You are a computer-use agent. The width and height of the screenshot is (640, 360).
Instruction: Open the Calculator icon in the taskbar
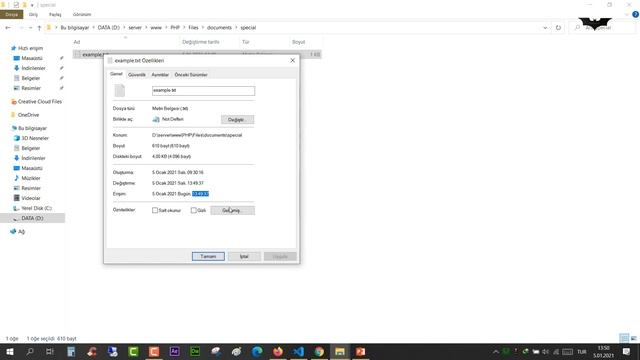pyautogui.click(x=71, y=351)
